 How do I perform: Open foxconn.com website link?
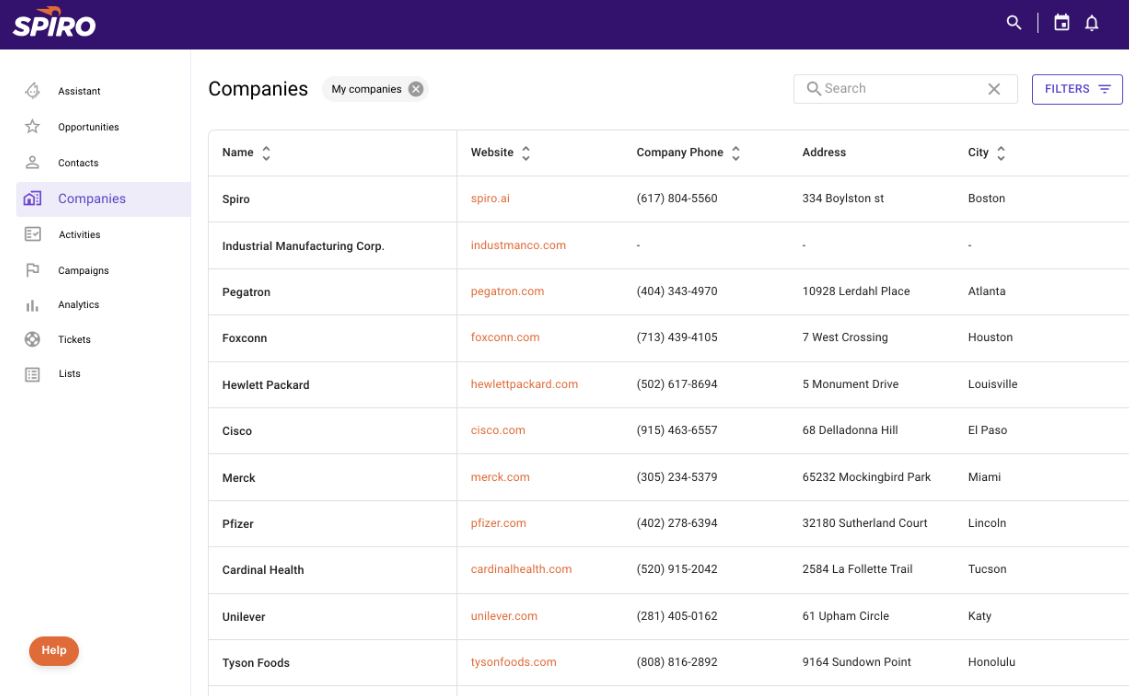(x=505, y=338)
